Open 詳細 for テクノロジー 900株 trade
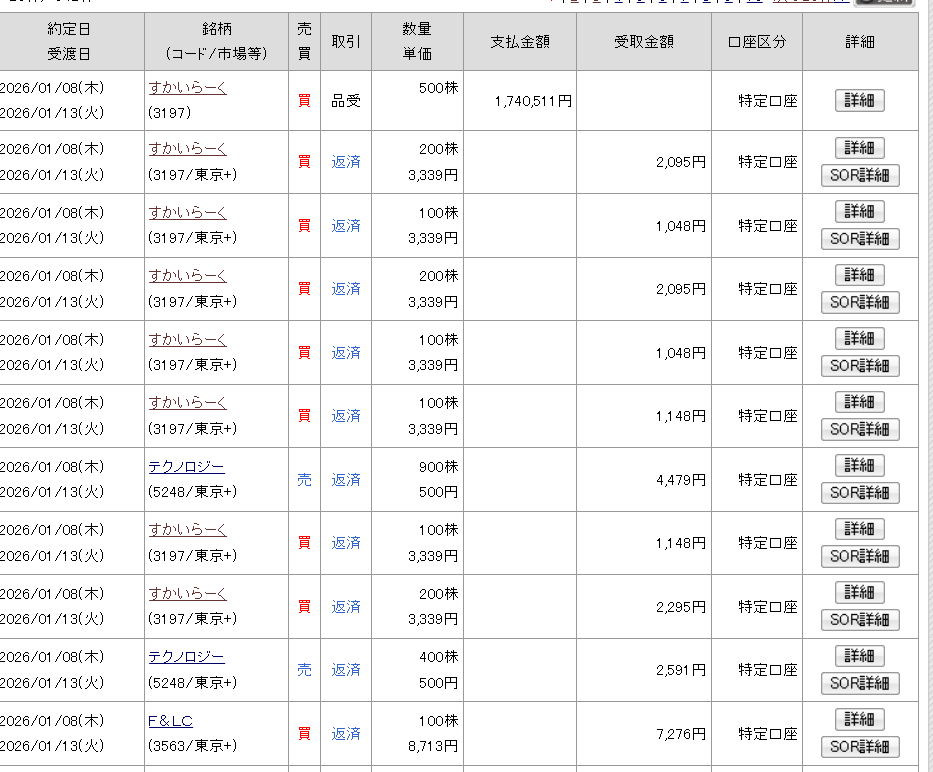The width and height of the screenshot is (933, 772). tap(859, 465)
